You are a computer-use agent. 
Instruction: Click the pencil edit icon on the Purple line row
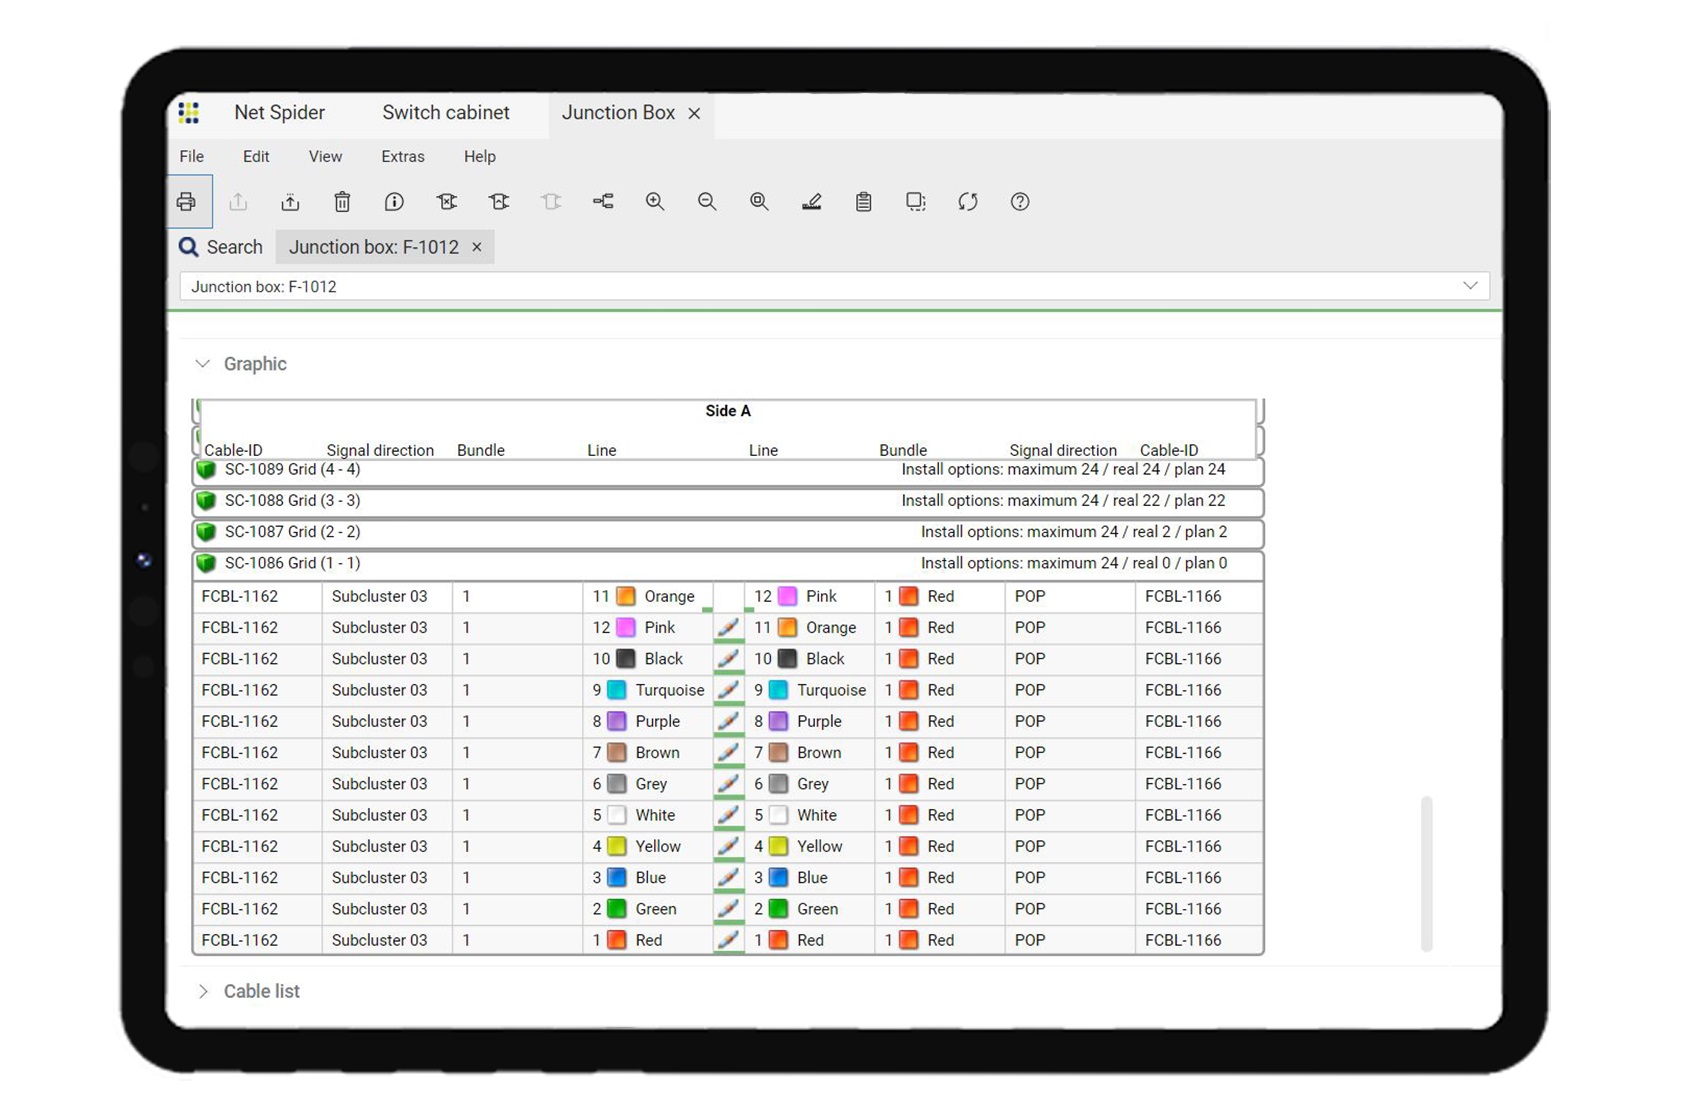727,721
